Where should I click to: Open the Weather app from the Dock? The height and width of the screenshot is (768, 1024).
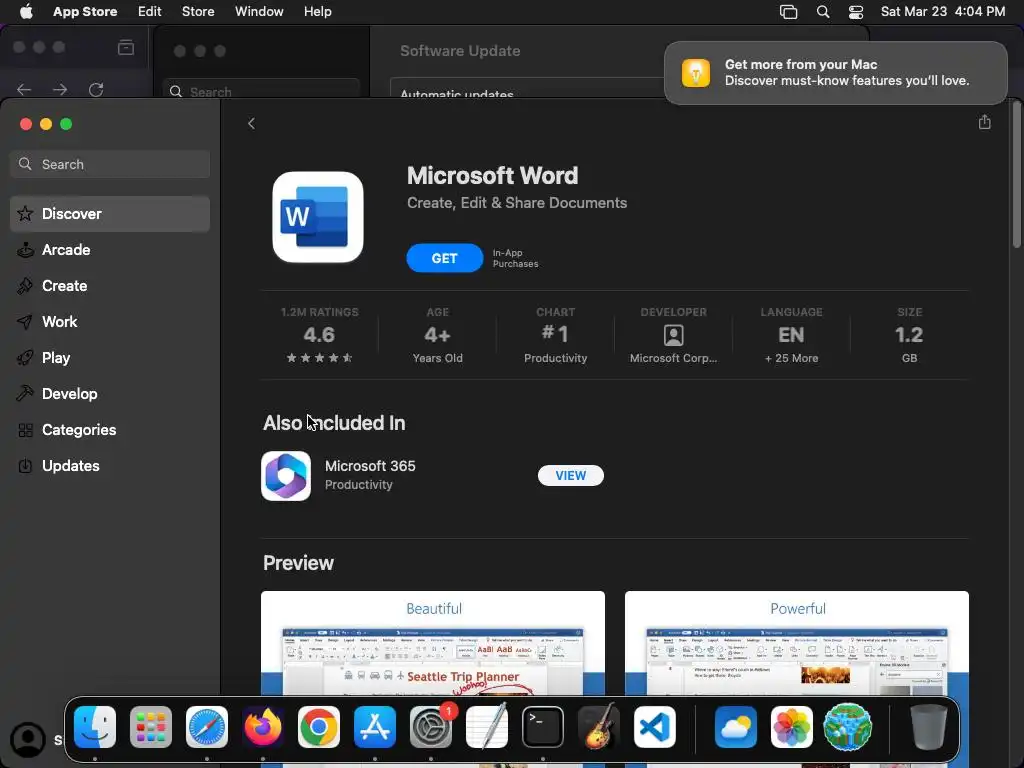(736, 727)
